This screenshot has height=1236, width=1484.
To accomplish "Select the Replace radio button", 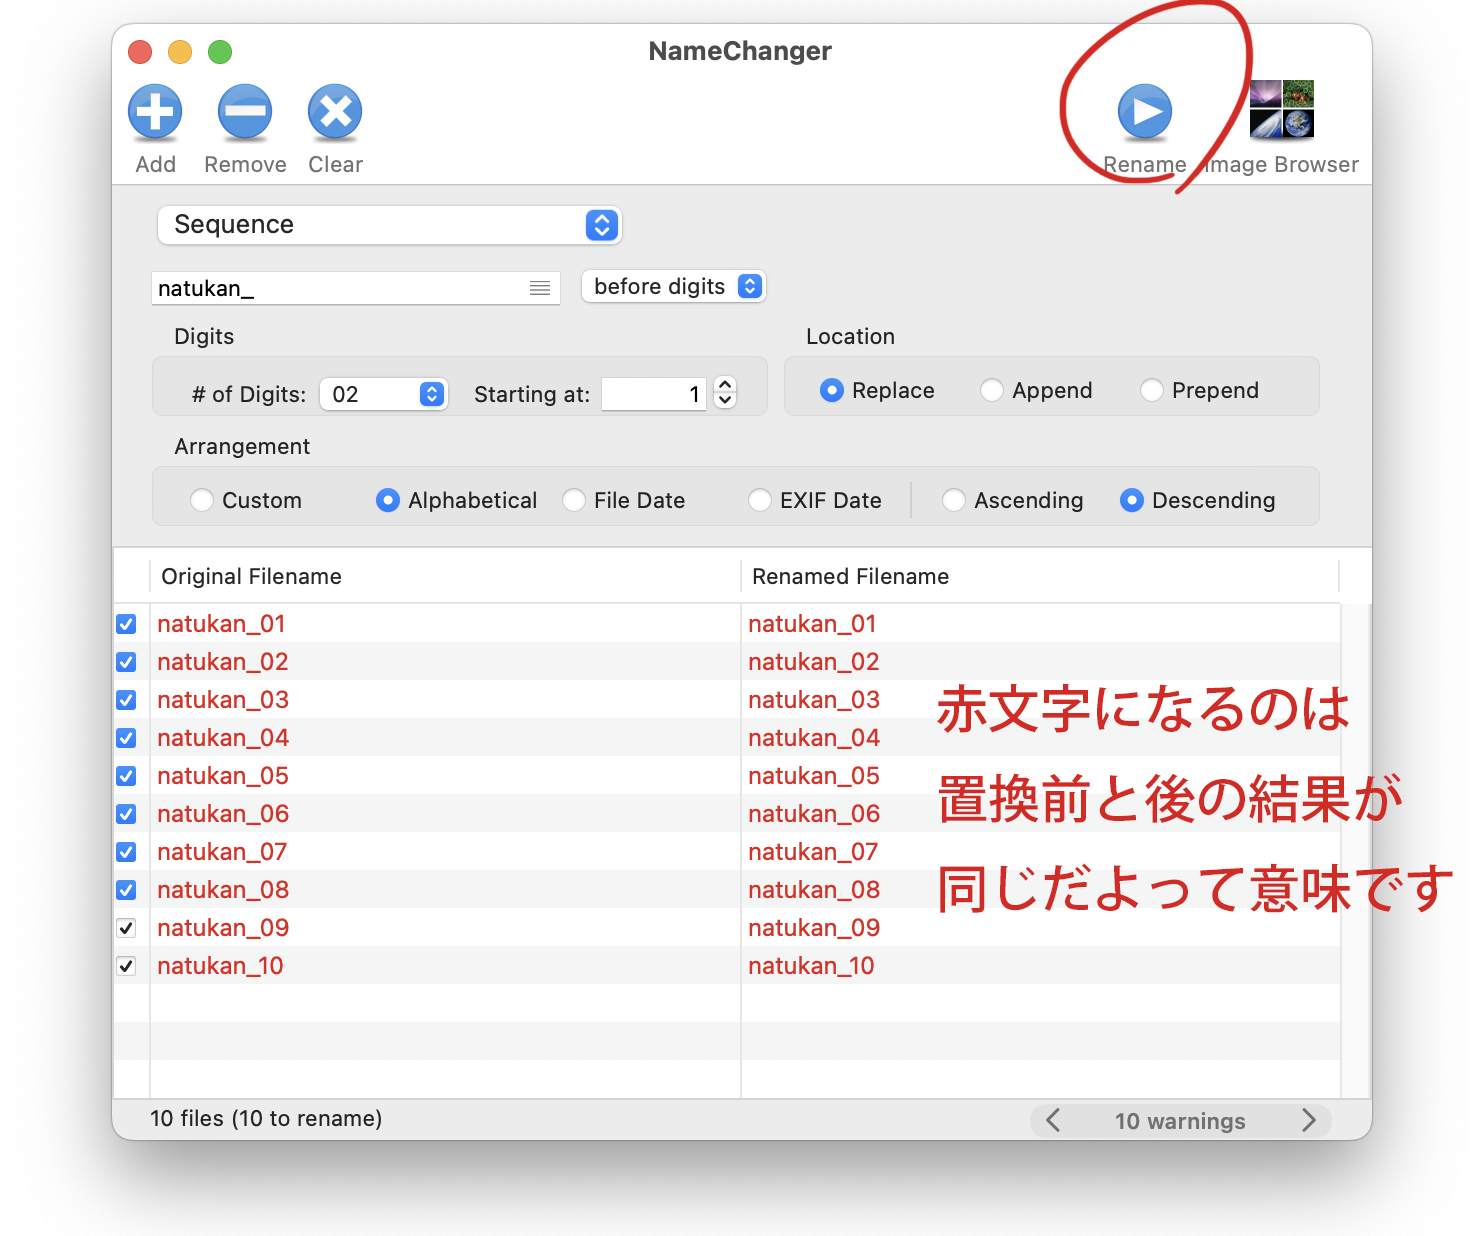I will [x=832, y=390].
